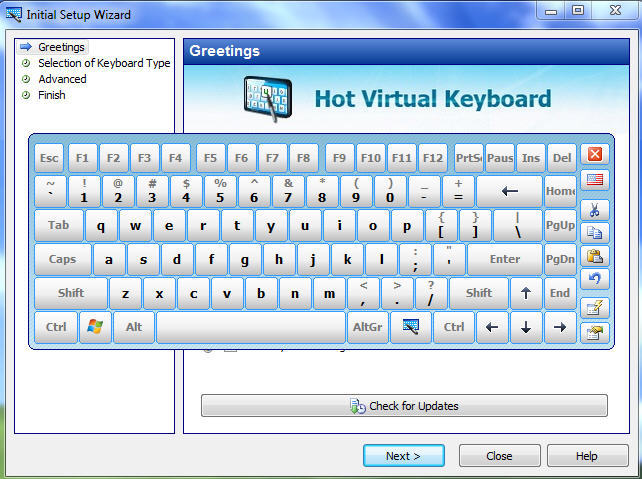642x479 pixels.
Task: Toggle the AltGr key
Action: click(368, 327)
